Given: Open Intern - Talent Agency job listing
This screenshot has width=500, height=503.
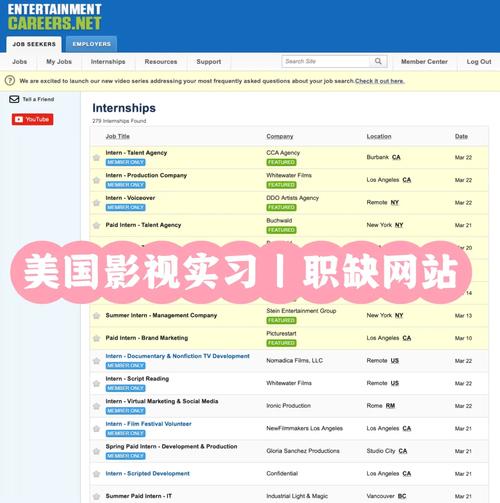Looking at the screenshot, I should point(136,153).
